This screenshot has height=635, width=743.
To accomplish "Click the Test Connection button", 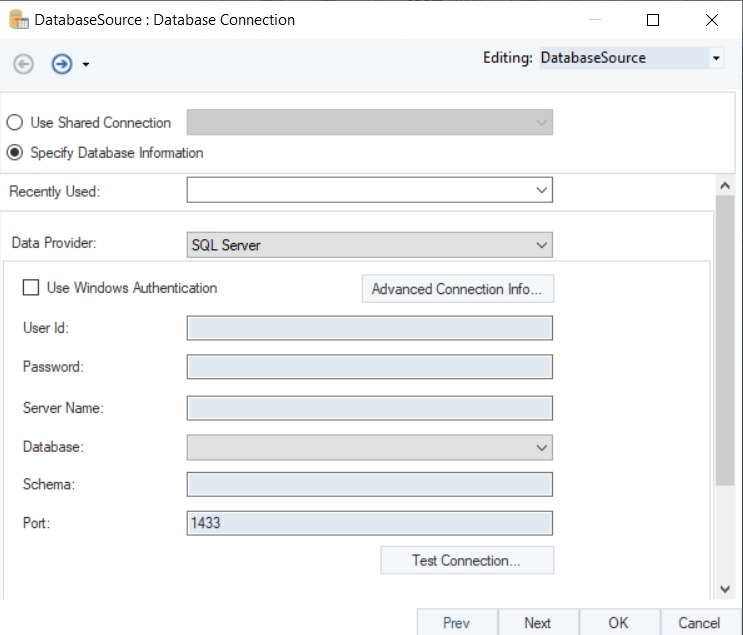I will pyautogui.click(x=466, y=560).
